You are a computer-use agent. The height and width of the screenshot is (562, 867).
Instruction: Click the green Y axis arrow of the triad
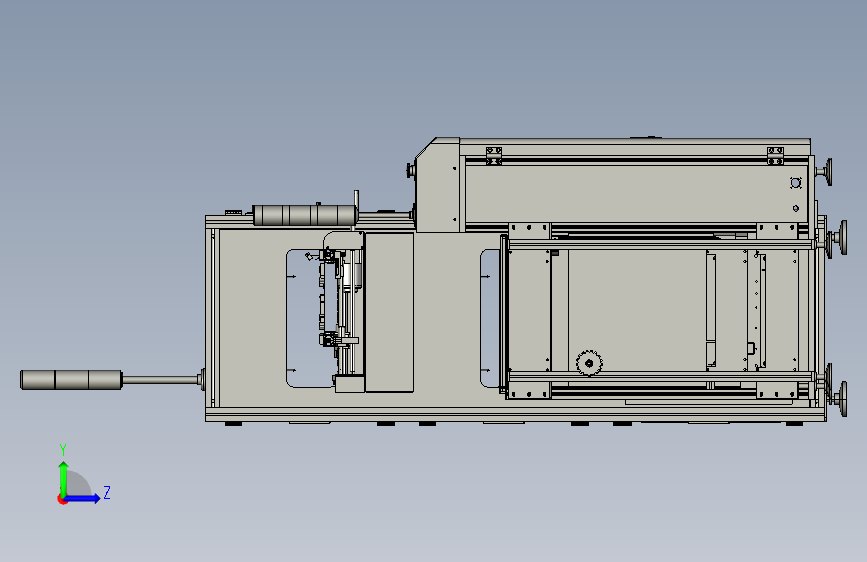pos(64,478)
